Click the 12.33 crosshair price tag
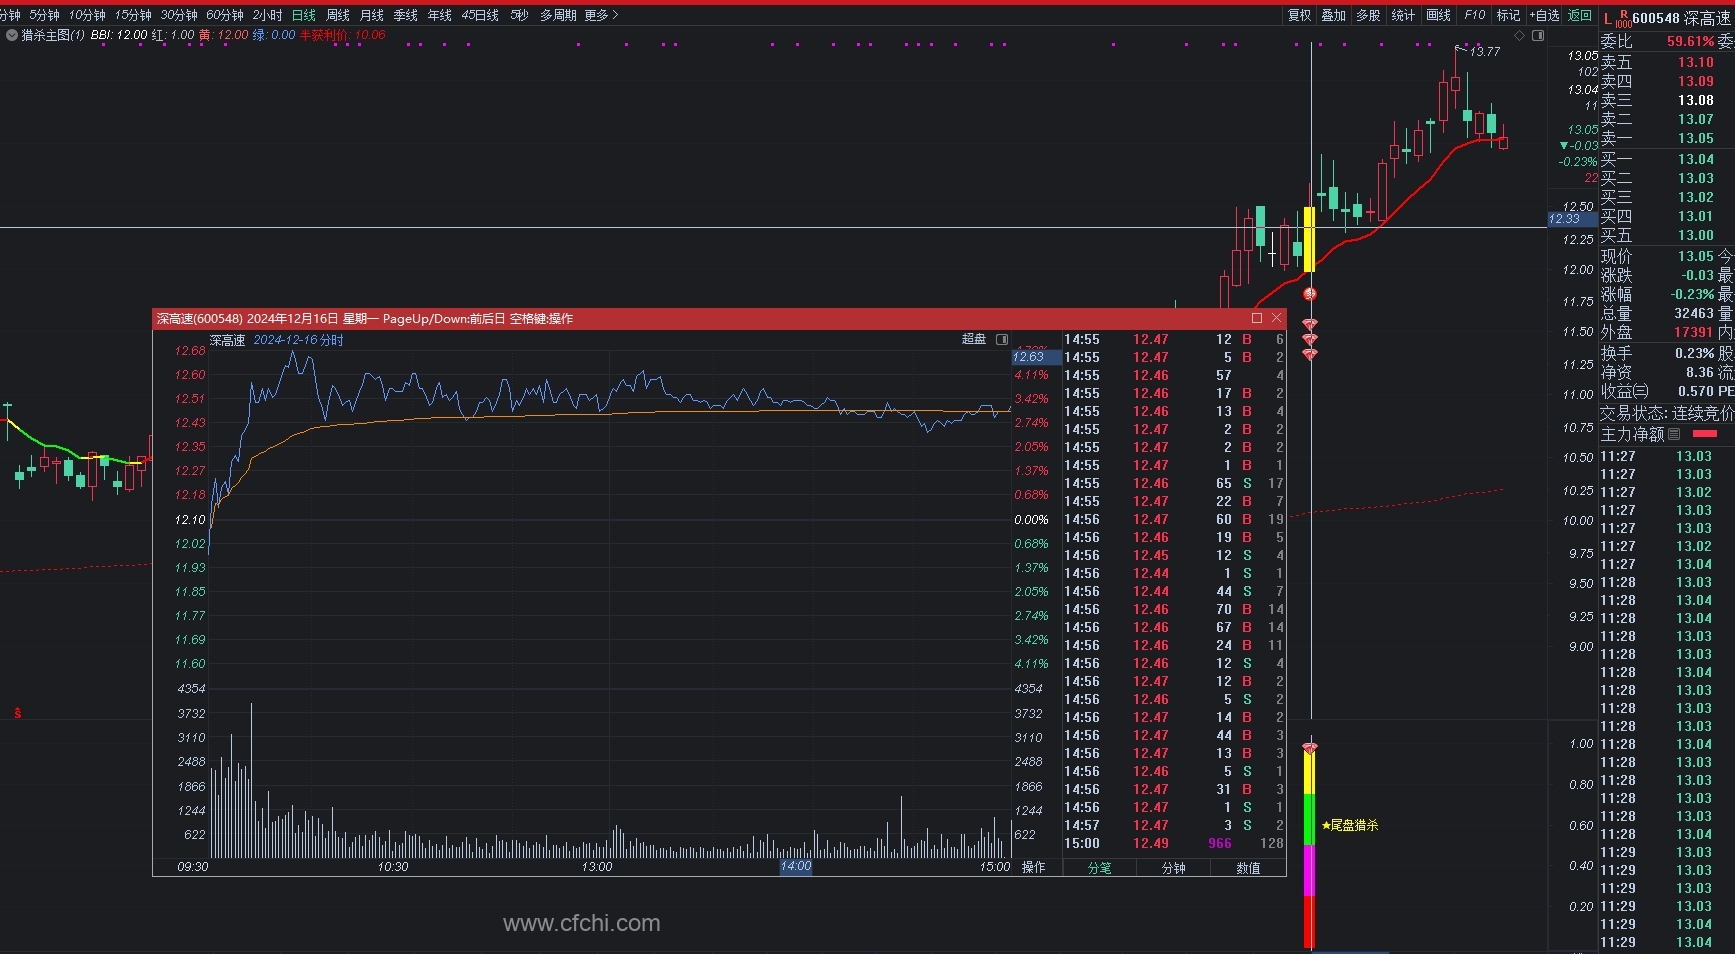Viewport: 1735px width, 954px height. [x=1573, y=219]
